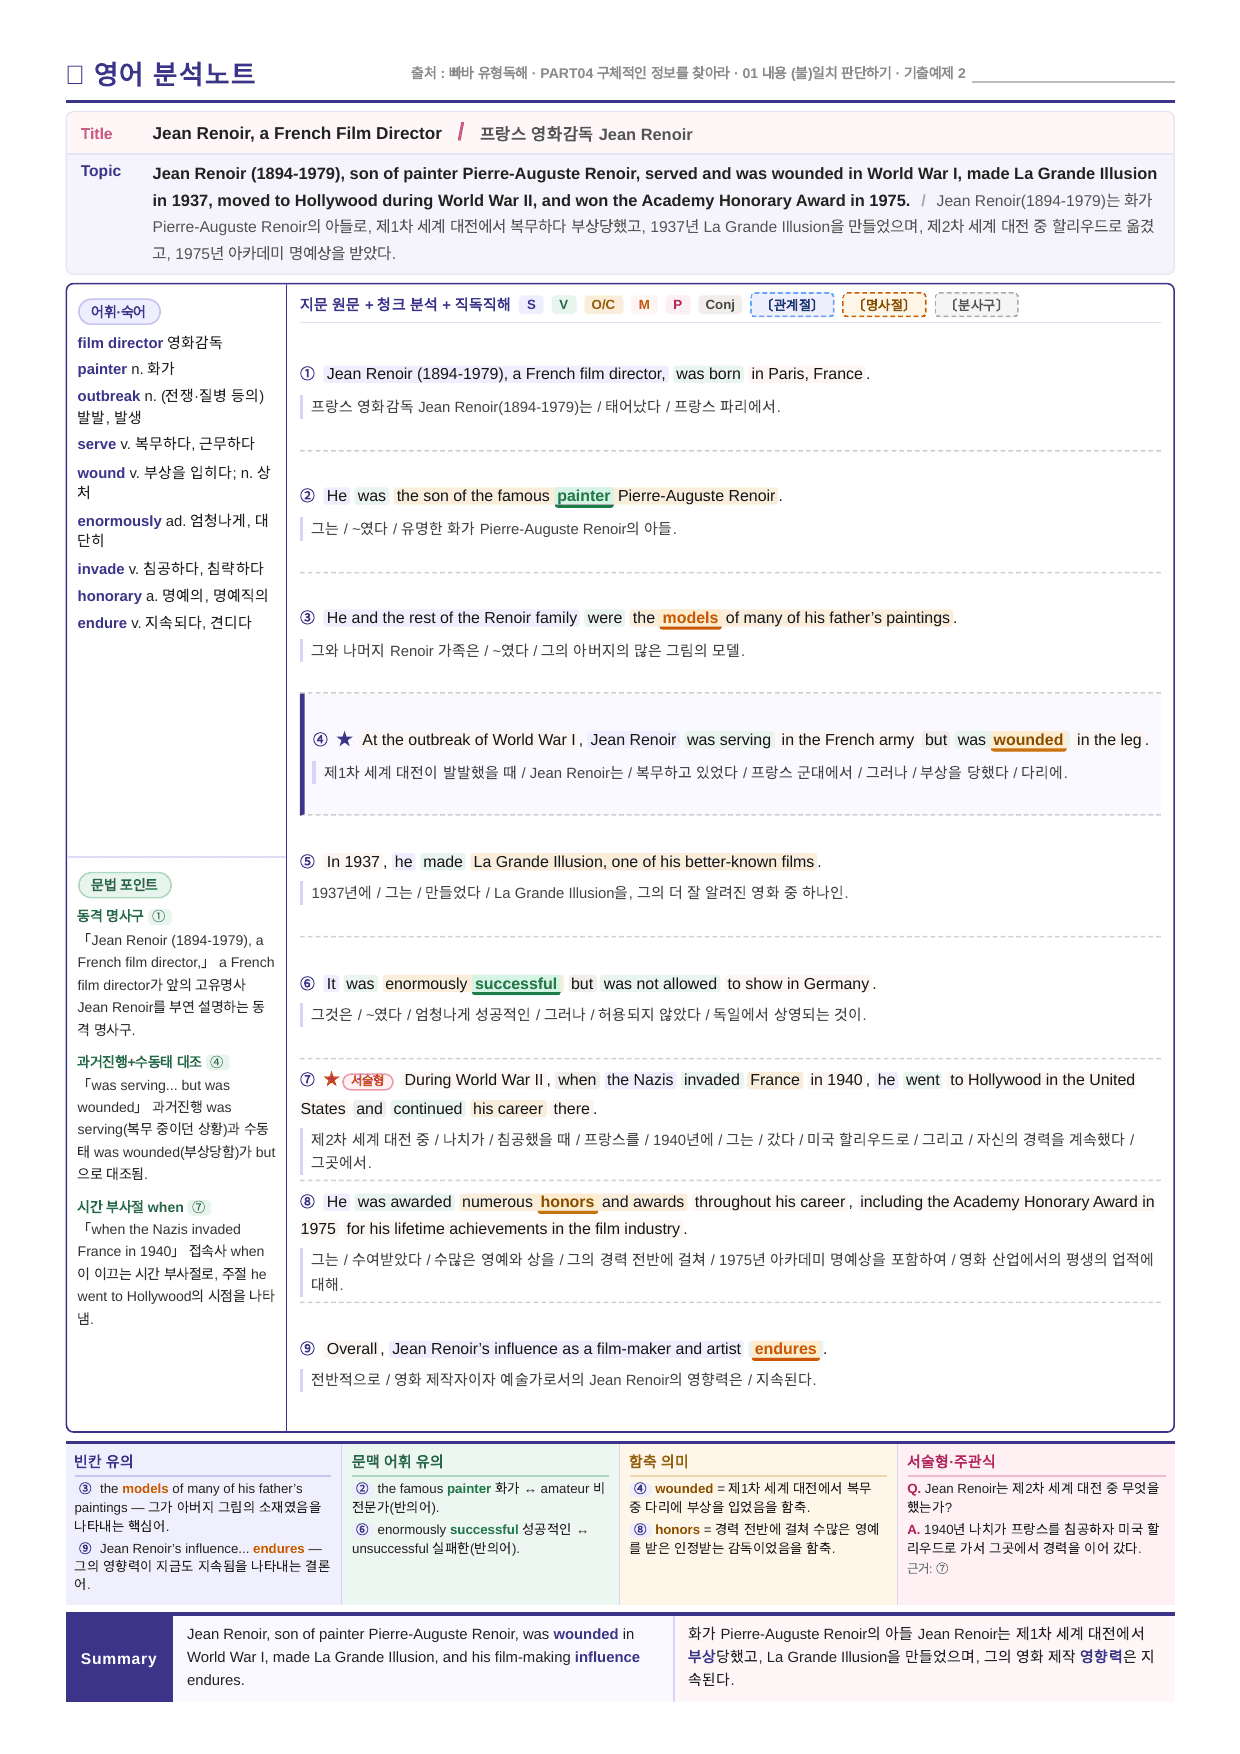Click the ⑦ reference beside 시간 부사절 when
Screen dimensions: 1240x1754
(198, 1207)
